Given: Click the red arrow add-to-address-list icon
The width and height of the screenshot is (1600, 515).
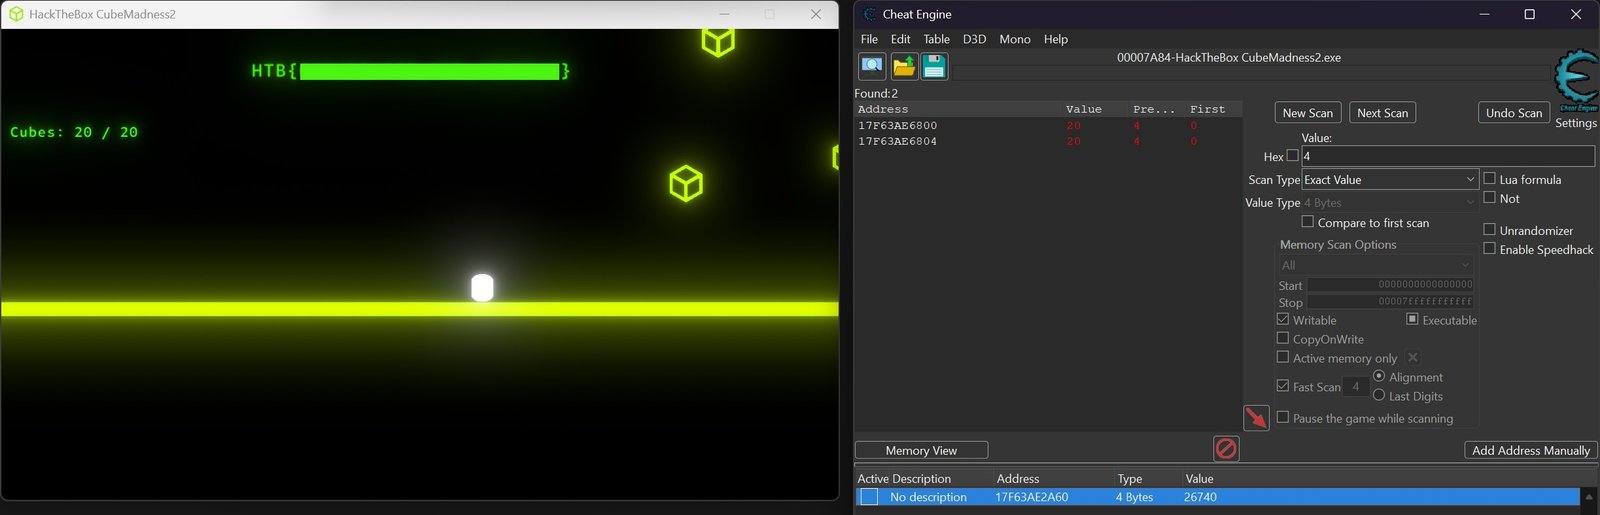Looking at the screenshot, I should point(1256,417).
